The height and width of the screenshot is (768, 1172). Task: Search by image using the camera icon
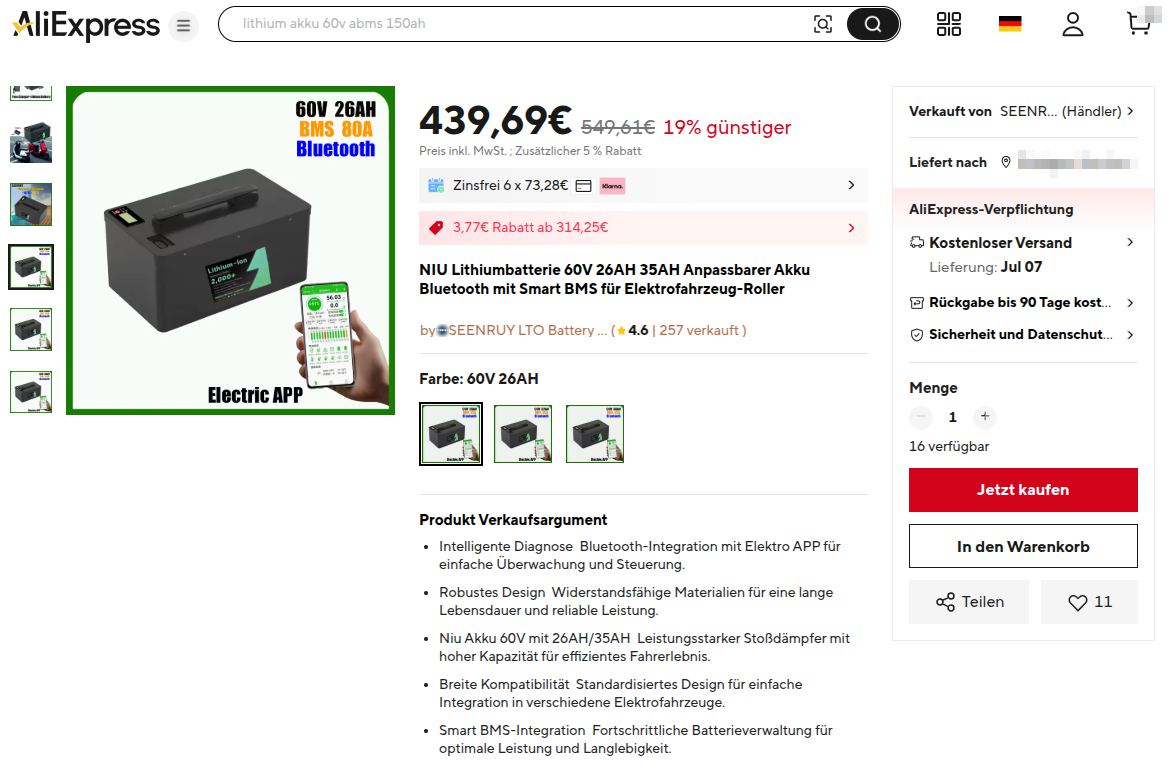(822, 24)
